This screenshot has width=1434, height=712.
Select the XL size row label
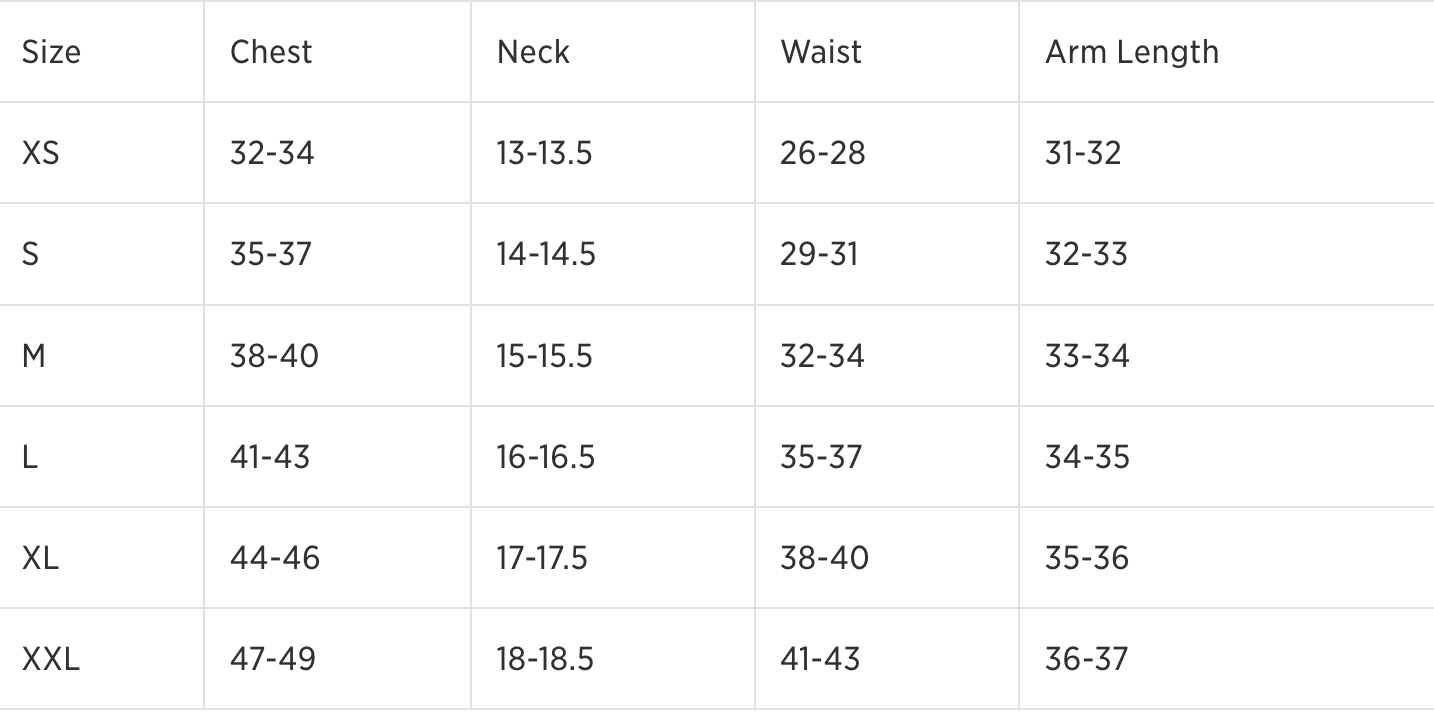click(x=41, y=558)
